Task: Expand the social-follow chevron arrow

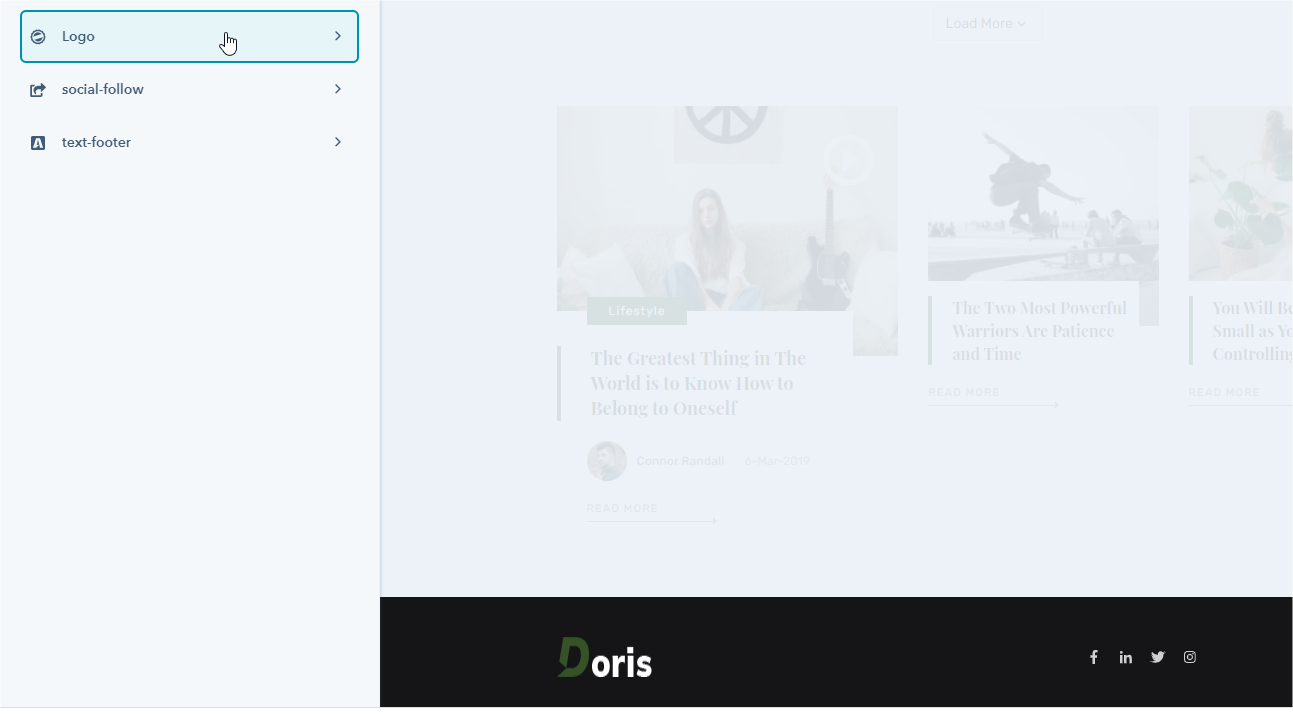Action: pos(338,89)
